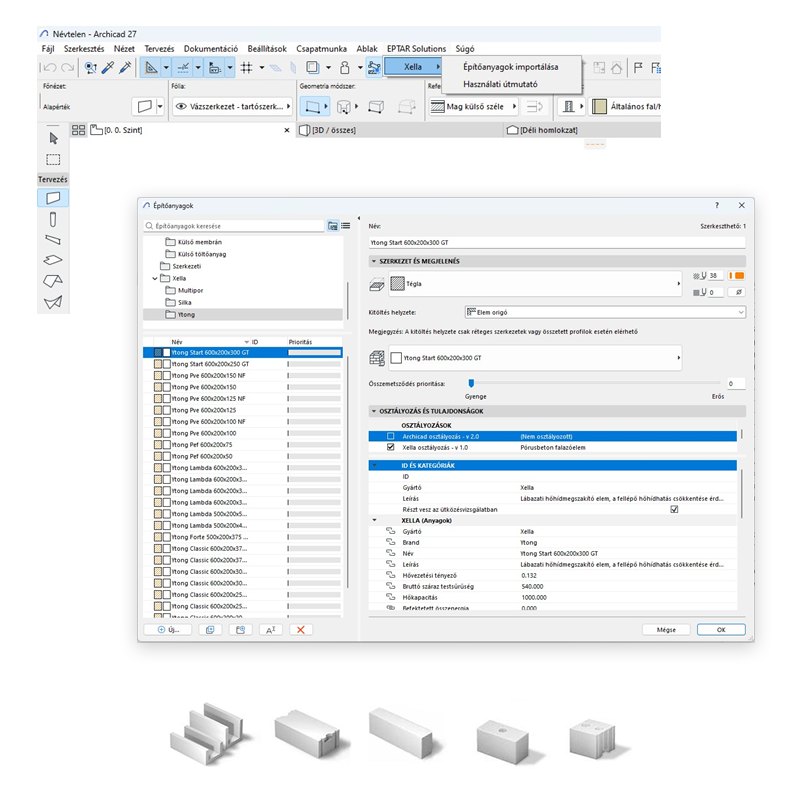The width and height of the screenshot is (800, 800).
Task: Open the Általános fal building material dropdown
Action: pos(626,107)
